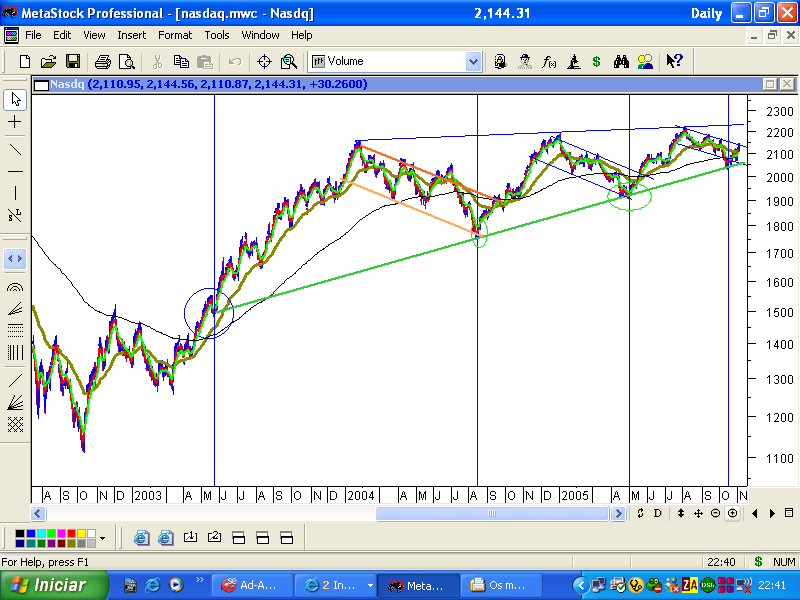This screenshot has width=800, height=600.
Task: Select the trendline drawing tool
Action: (x=14, y=150)
